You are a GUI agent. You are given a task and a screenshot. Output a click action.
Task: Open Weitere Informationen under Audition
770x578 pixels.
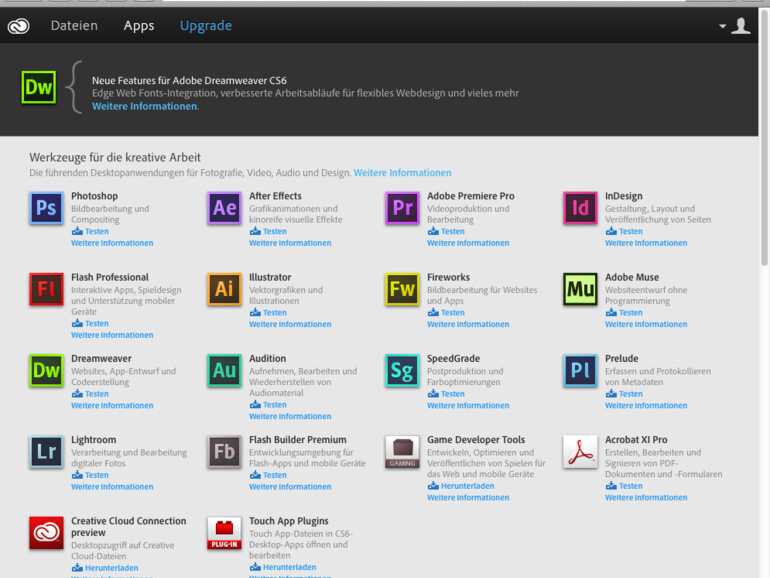click(290, 416)
